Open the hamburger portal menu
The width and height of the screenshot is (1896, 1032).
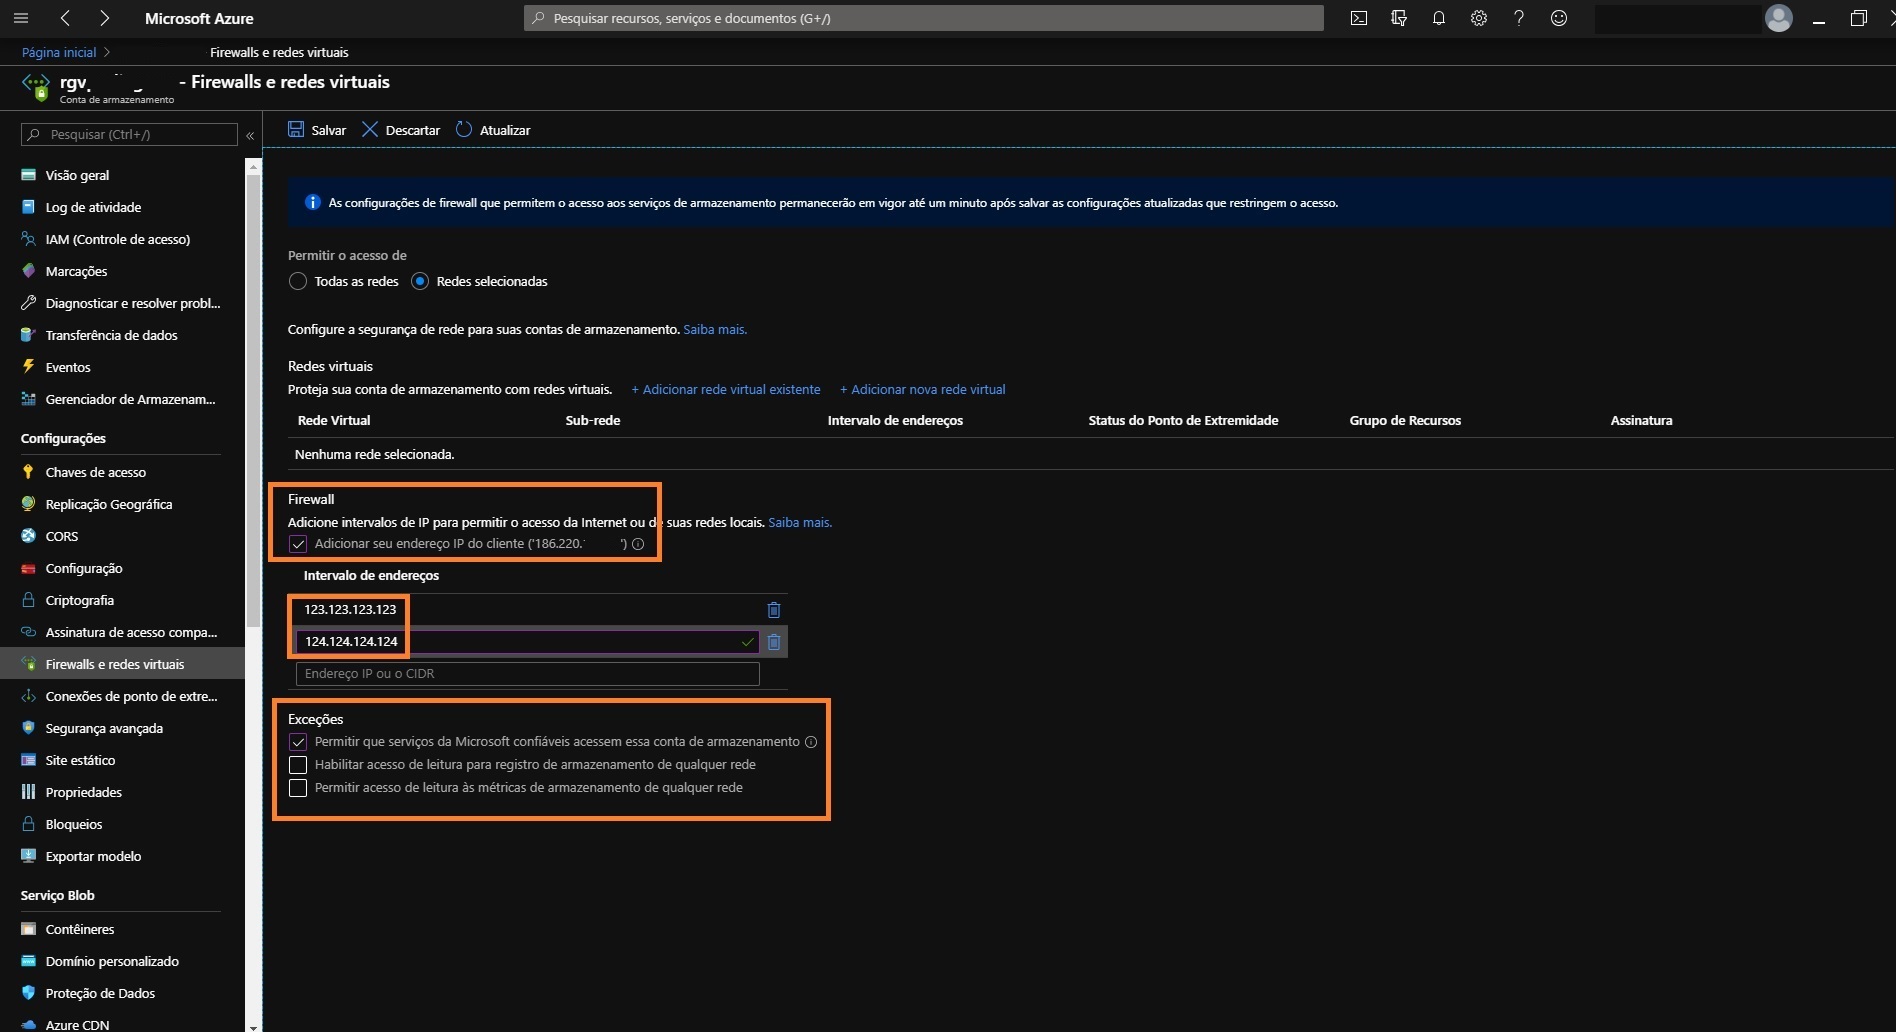[x=21, y=18]
